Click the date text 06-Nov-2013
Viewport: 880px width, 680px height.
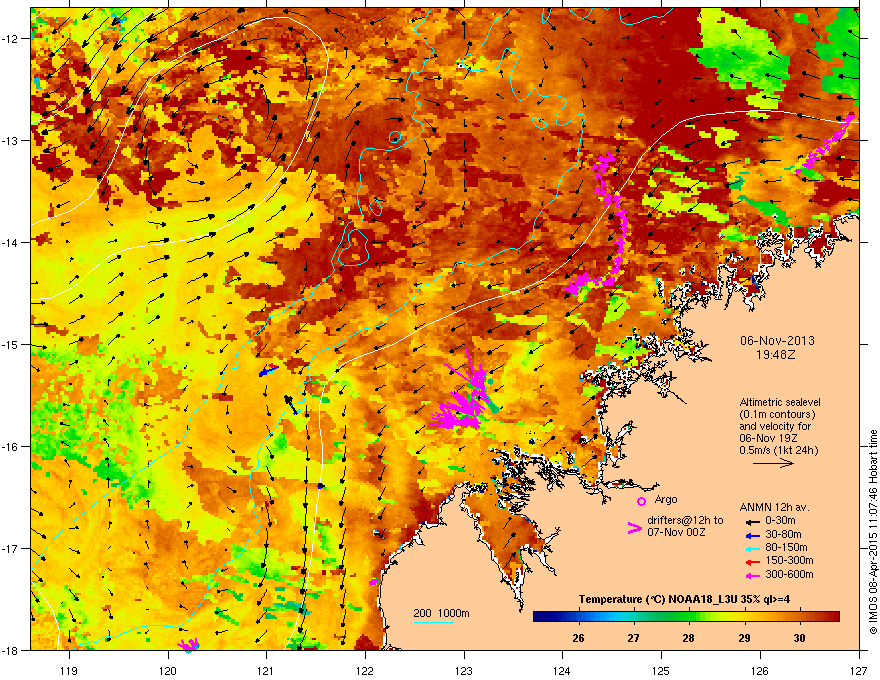(777, 341)
